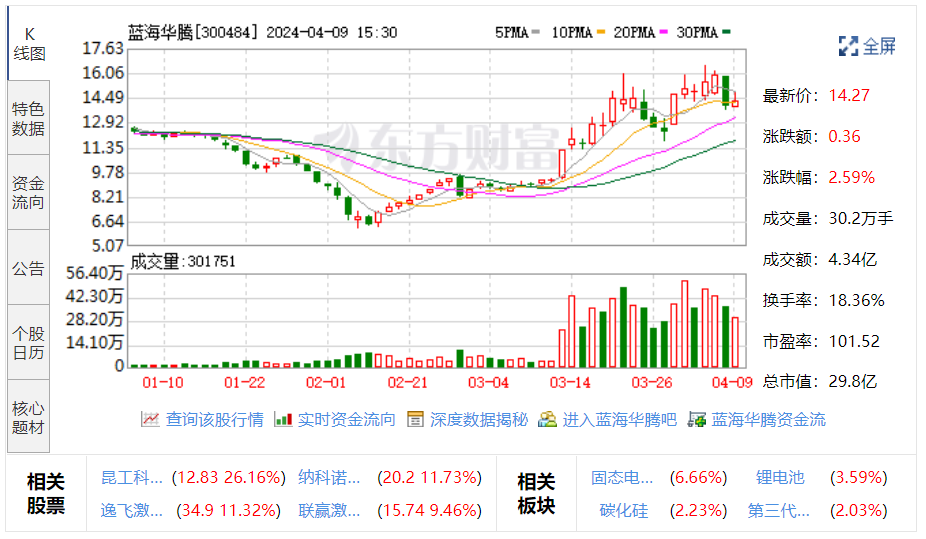Click the (34.9 11.32%) quote text
This screenshot has height=539, width=926.
(x=229, y=510)
